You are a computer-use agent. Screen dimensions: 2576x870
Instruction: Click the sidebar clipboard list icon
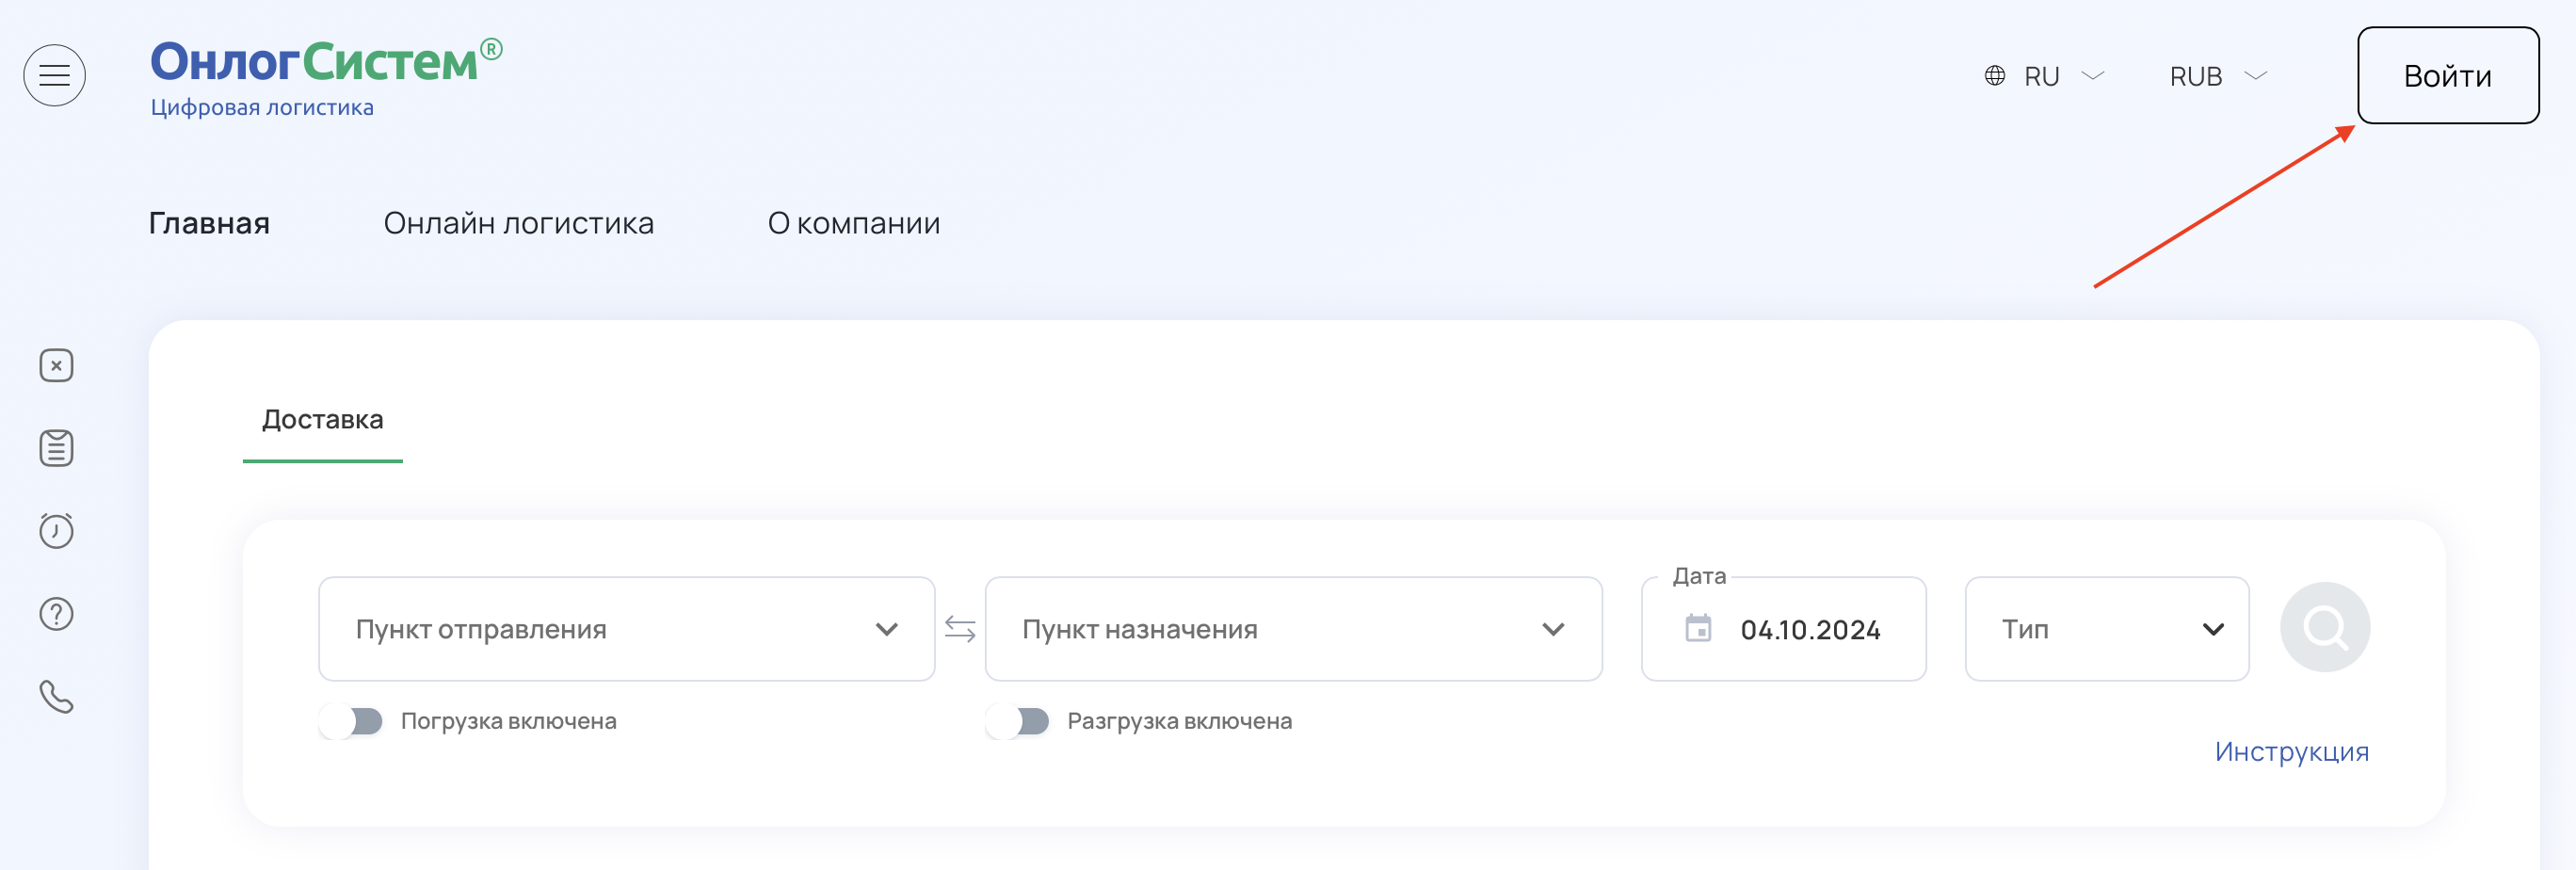56,448
